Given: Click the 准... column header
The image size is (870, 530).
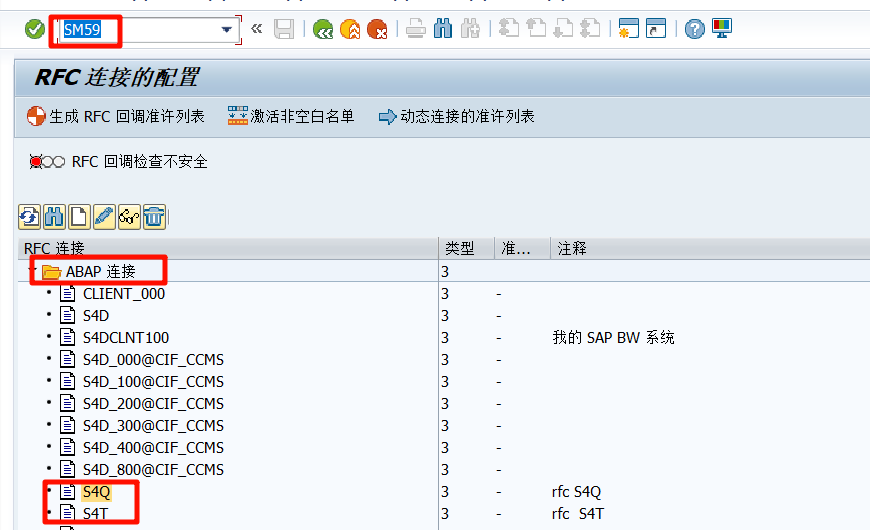Looking at the screenshot, I should point(522,248).
